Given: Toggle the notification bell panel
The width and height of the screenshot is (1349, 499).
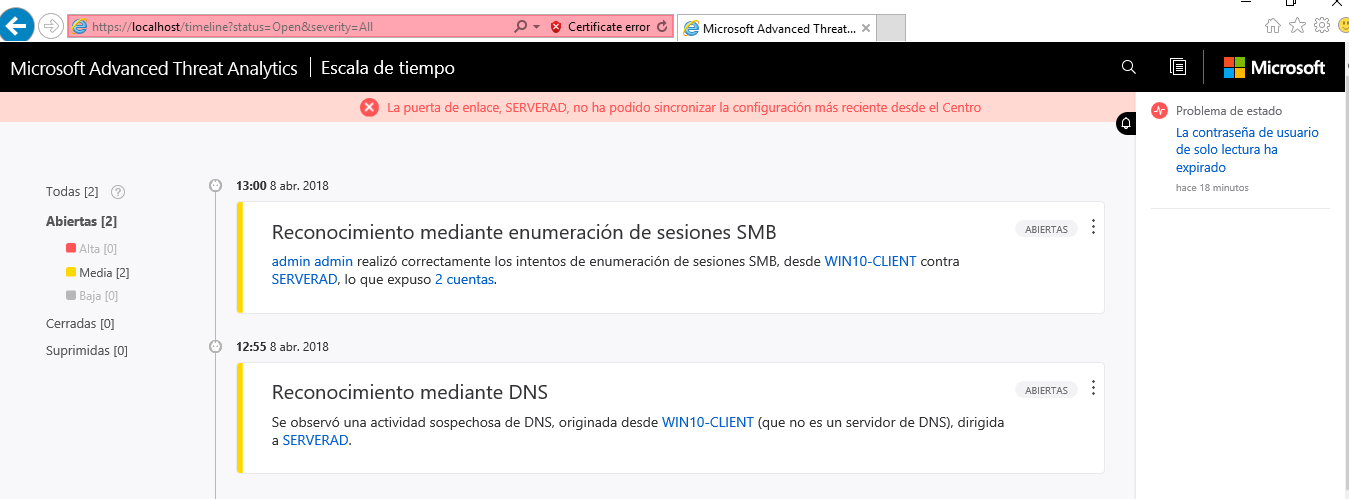Looking at the screenshot, I should tap(1126, 124).
